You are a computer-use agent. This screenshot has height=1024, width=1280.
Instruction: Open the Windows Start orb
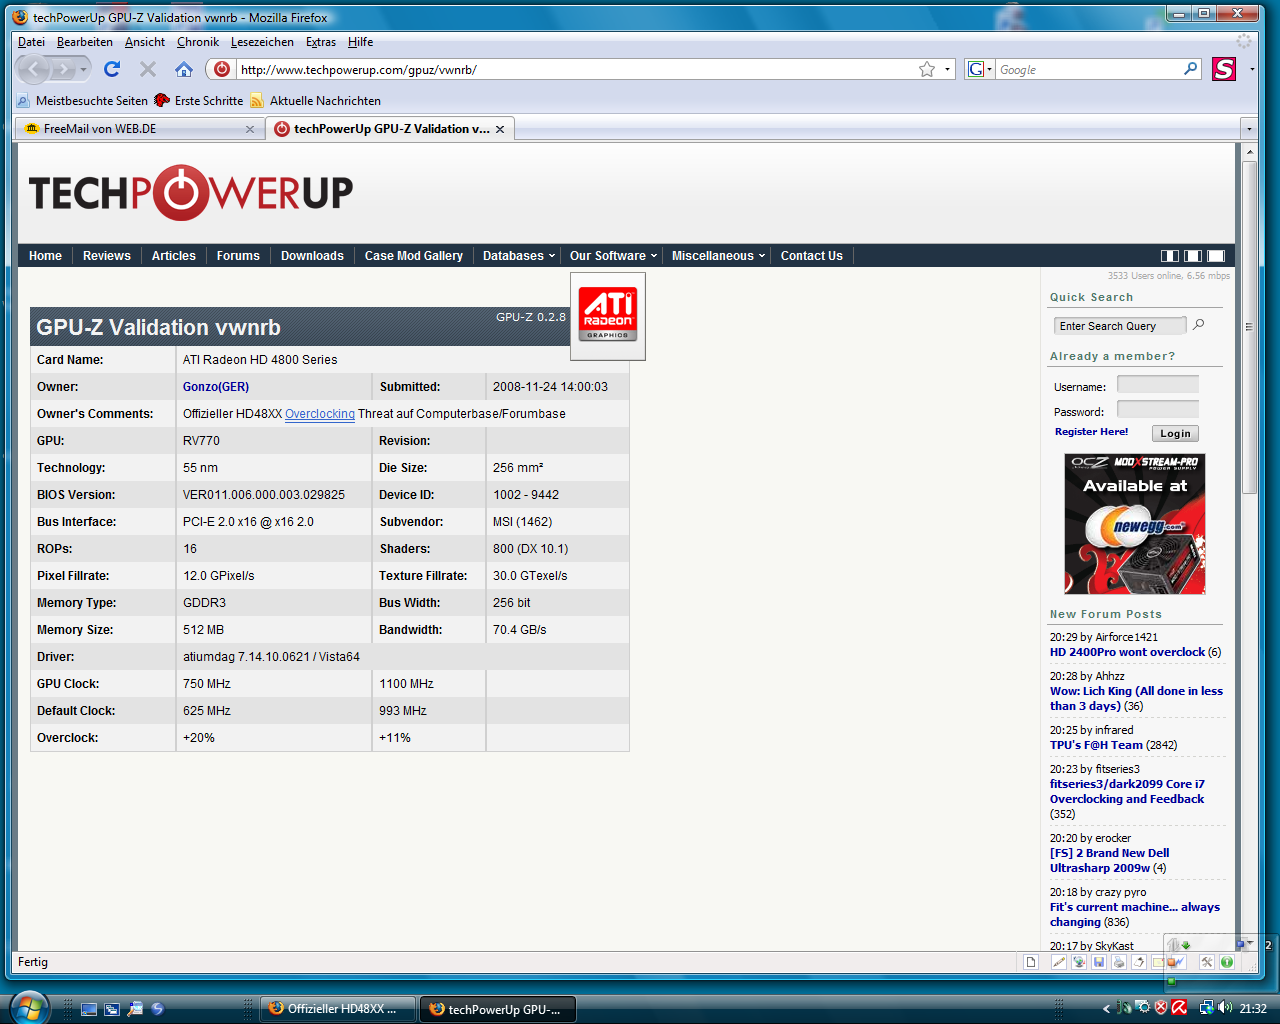coord(28,1007)
